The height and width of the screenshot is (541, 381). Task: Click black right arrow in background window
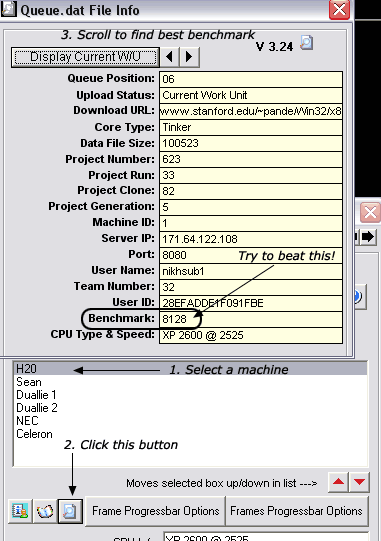368,237
